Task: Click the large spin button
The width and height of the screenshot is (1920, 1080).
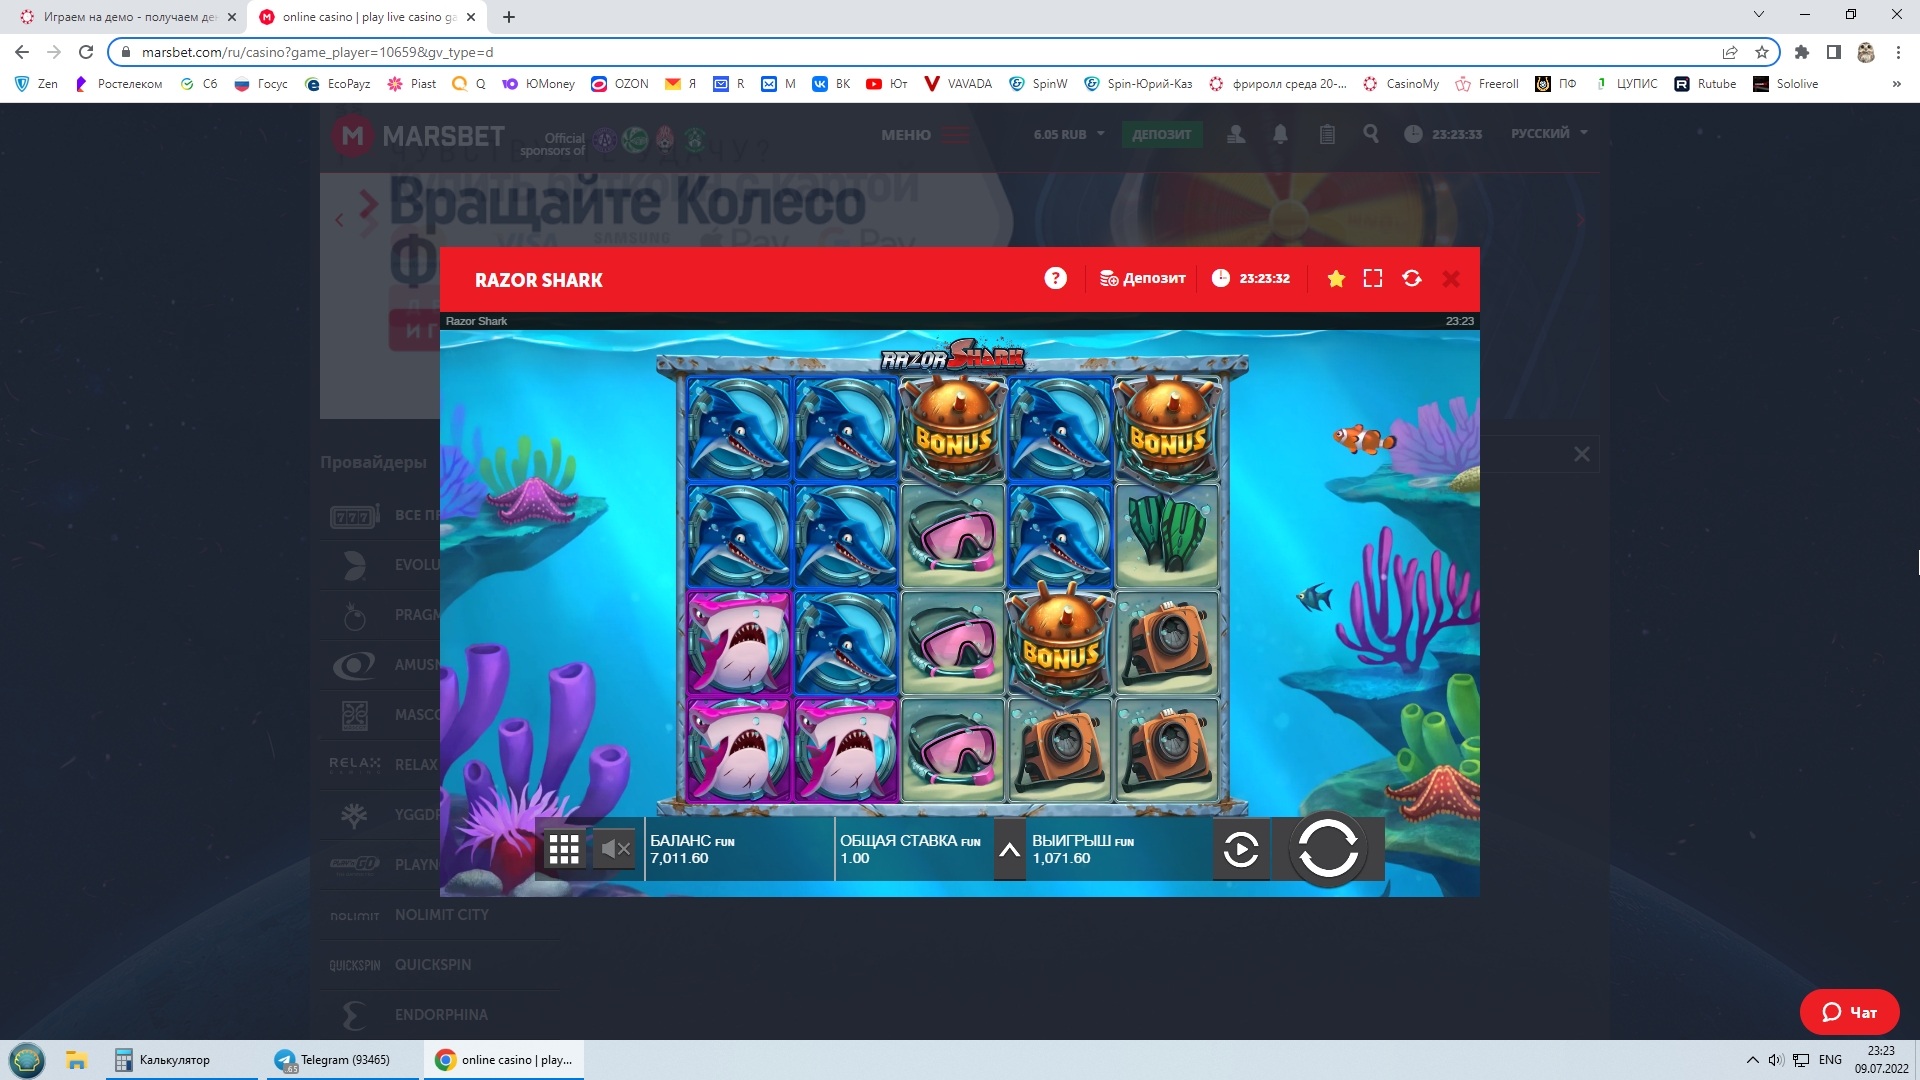Action: (1327, 849)
